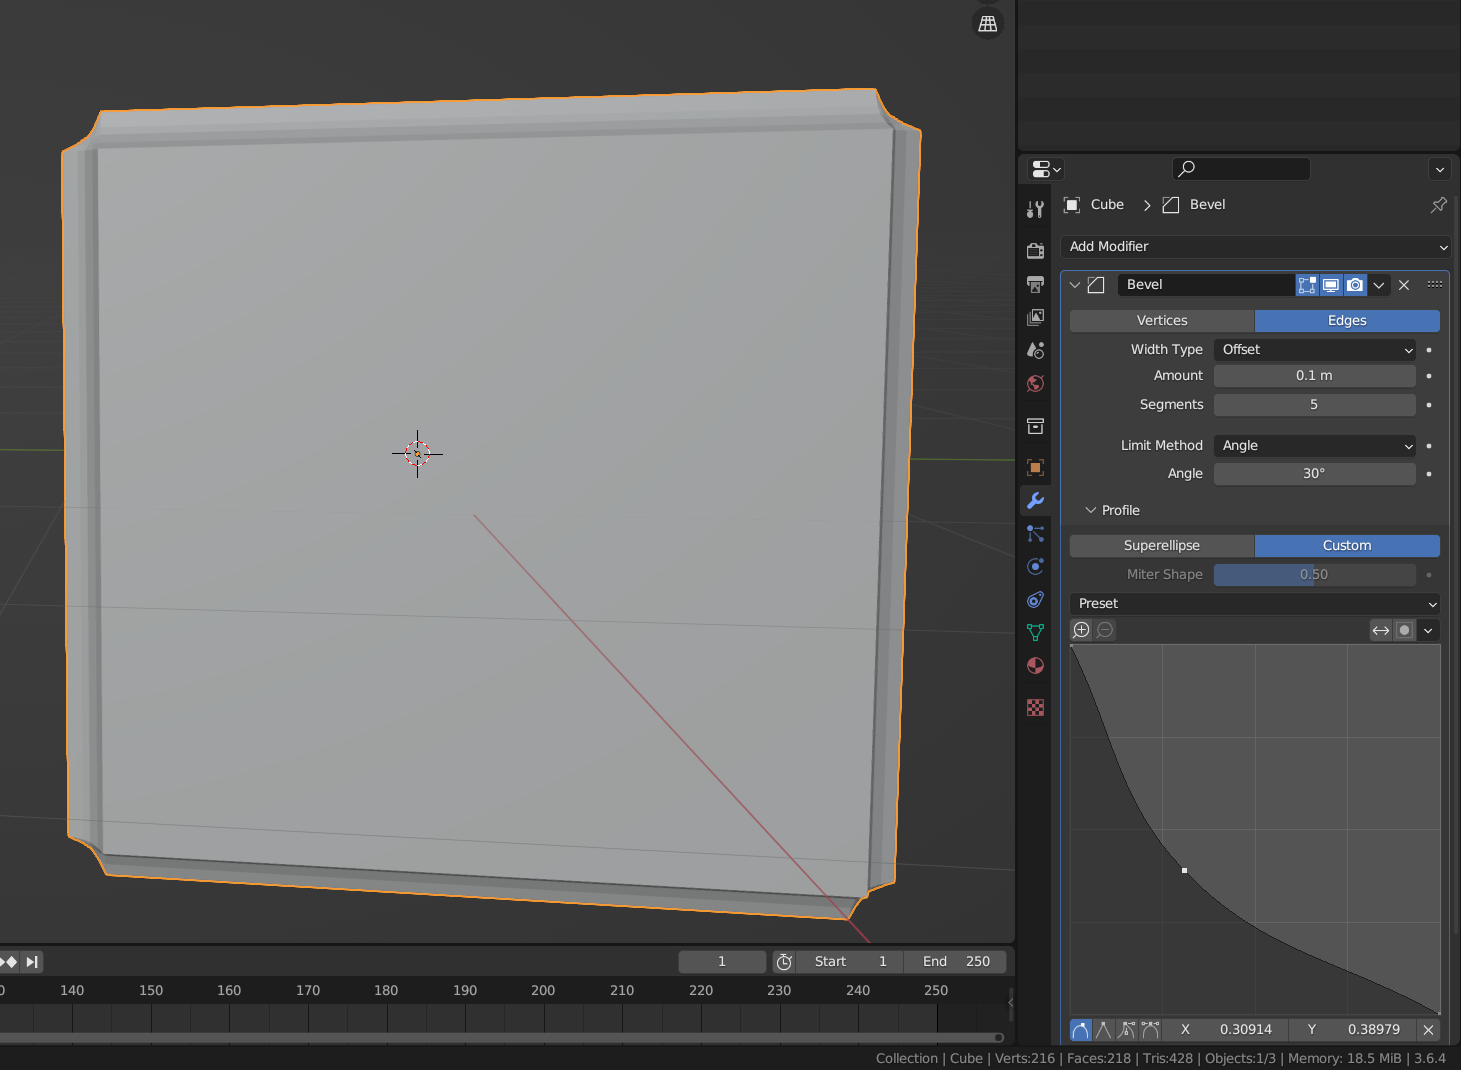Viewport: 1461px width, 1070px height.
Task: Toggle Bevel modifier edit mode display
Action: pos(1306,285)
